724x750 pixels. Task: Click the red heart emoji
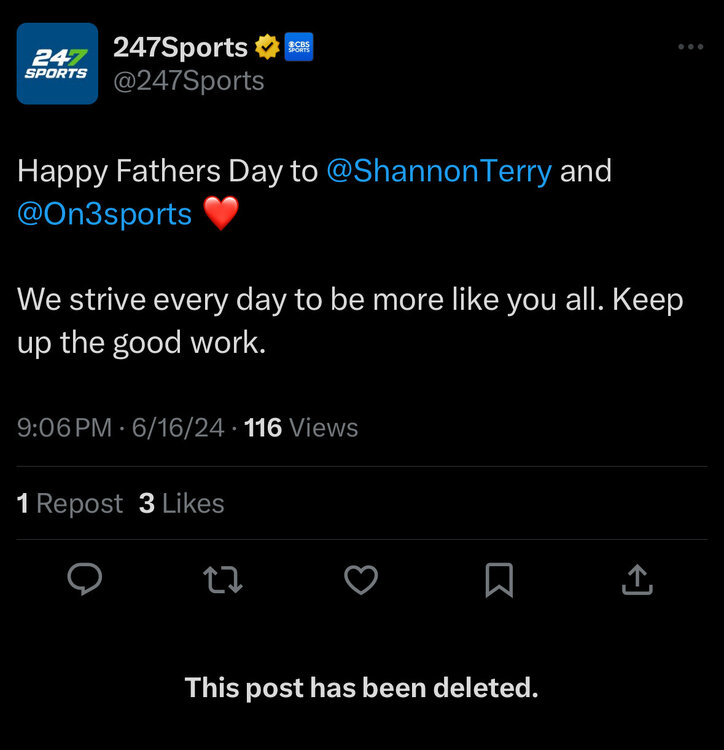221,214
